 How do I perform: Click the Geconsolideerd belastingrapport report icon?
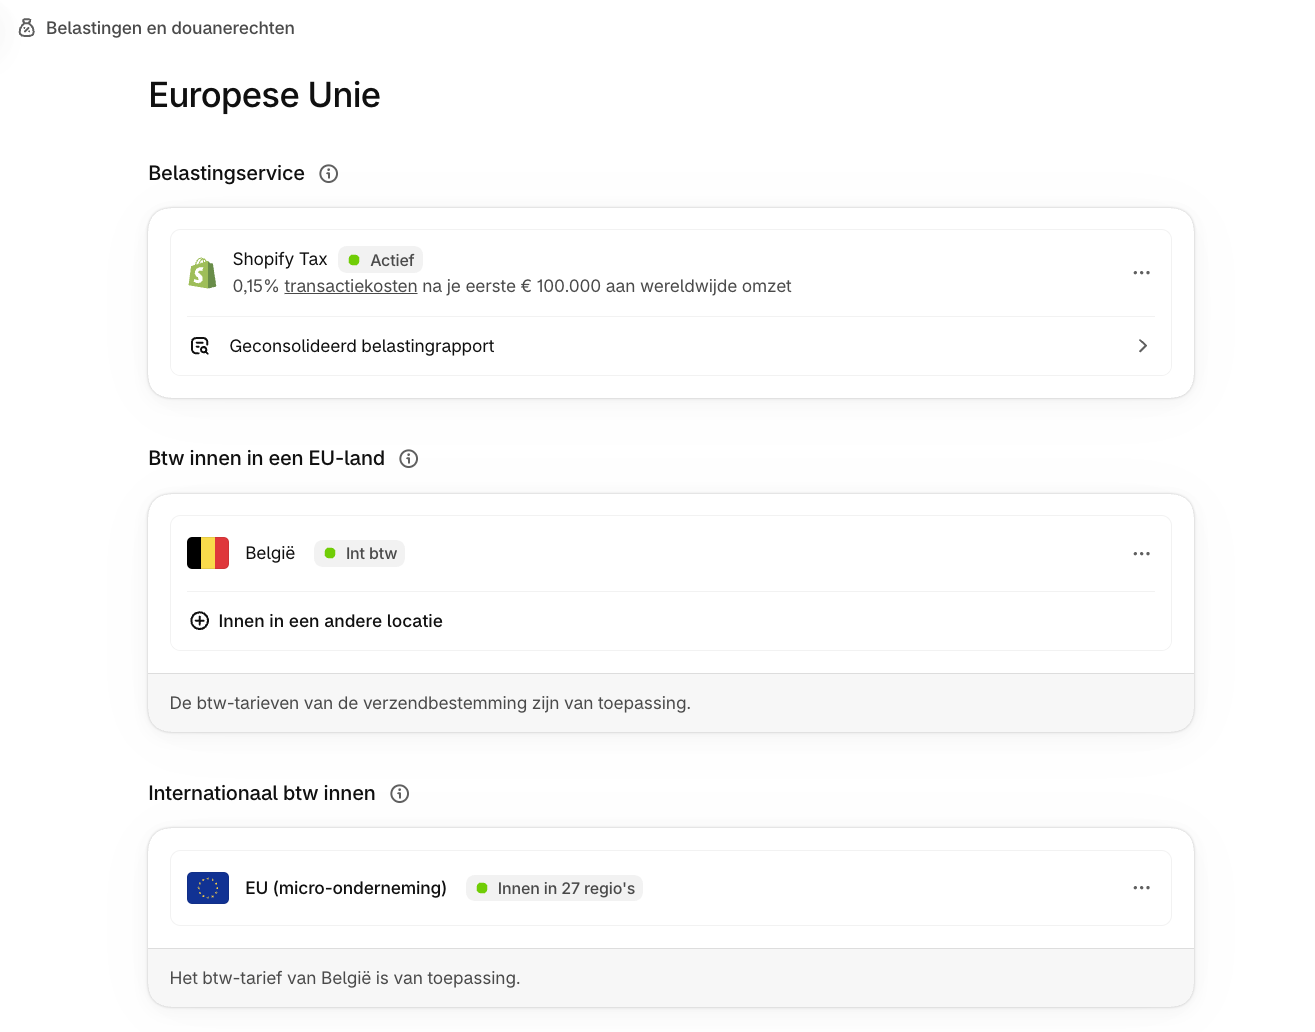point(200,346)
